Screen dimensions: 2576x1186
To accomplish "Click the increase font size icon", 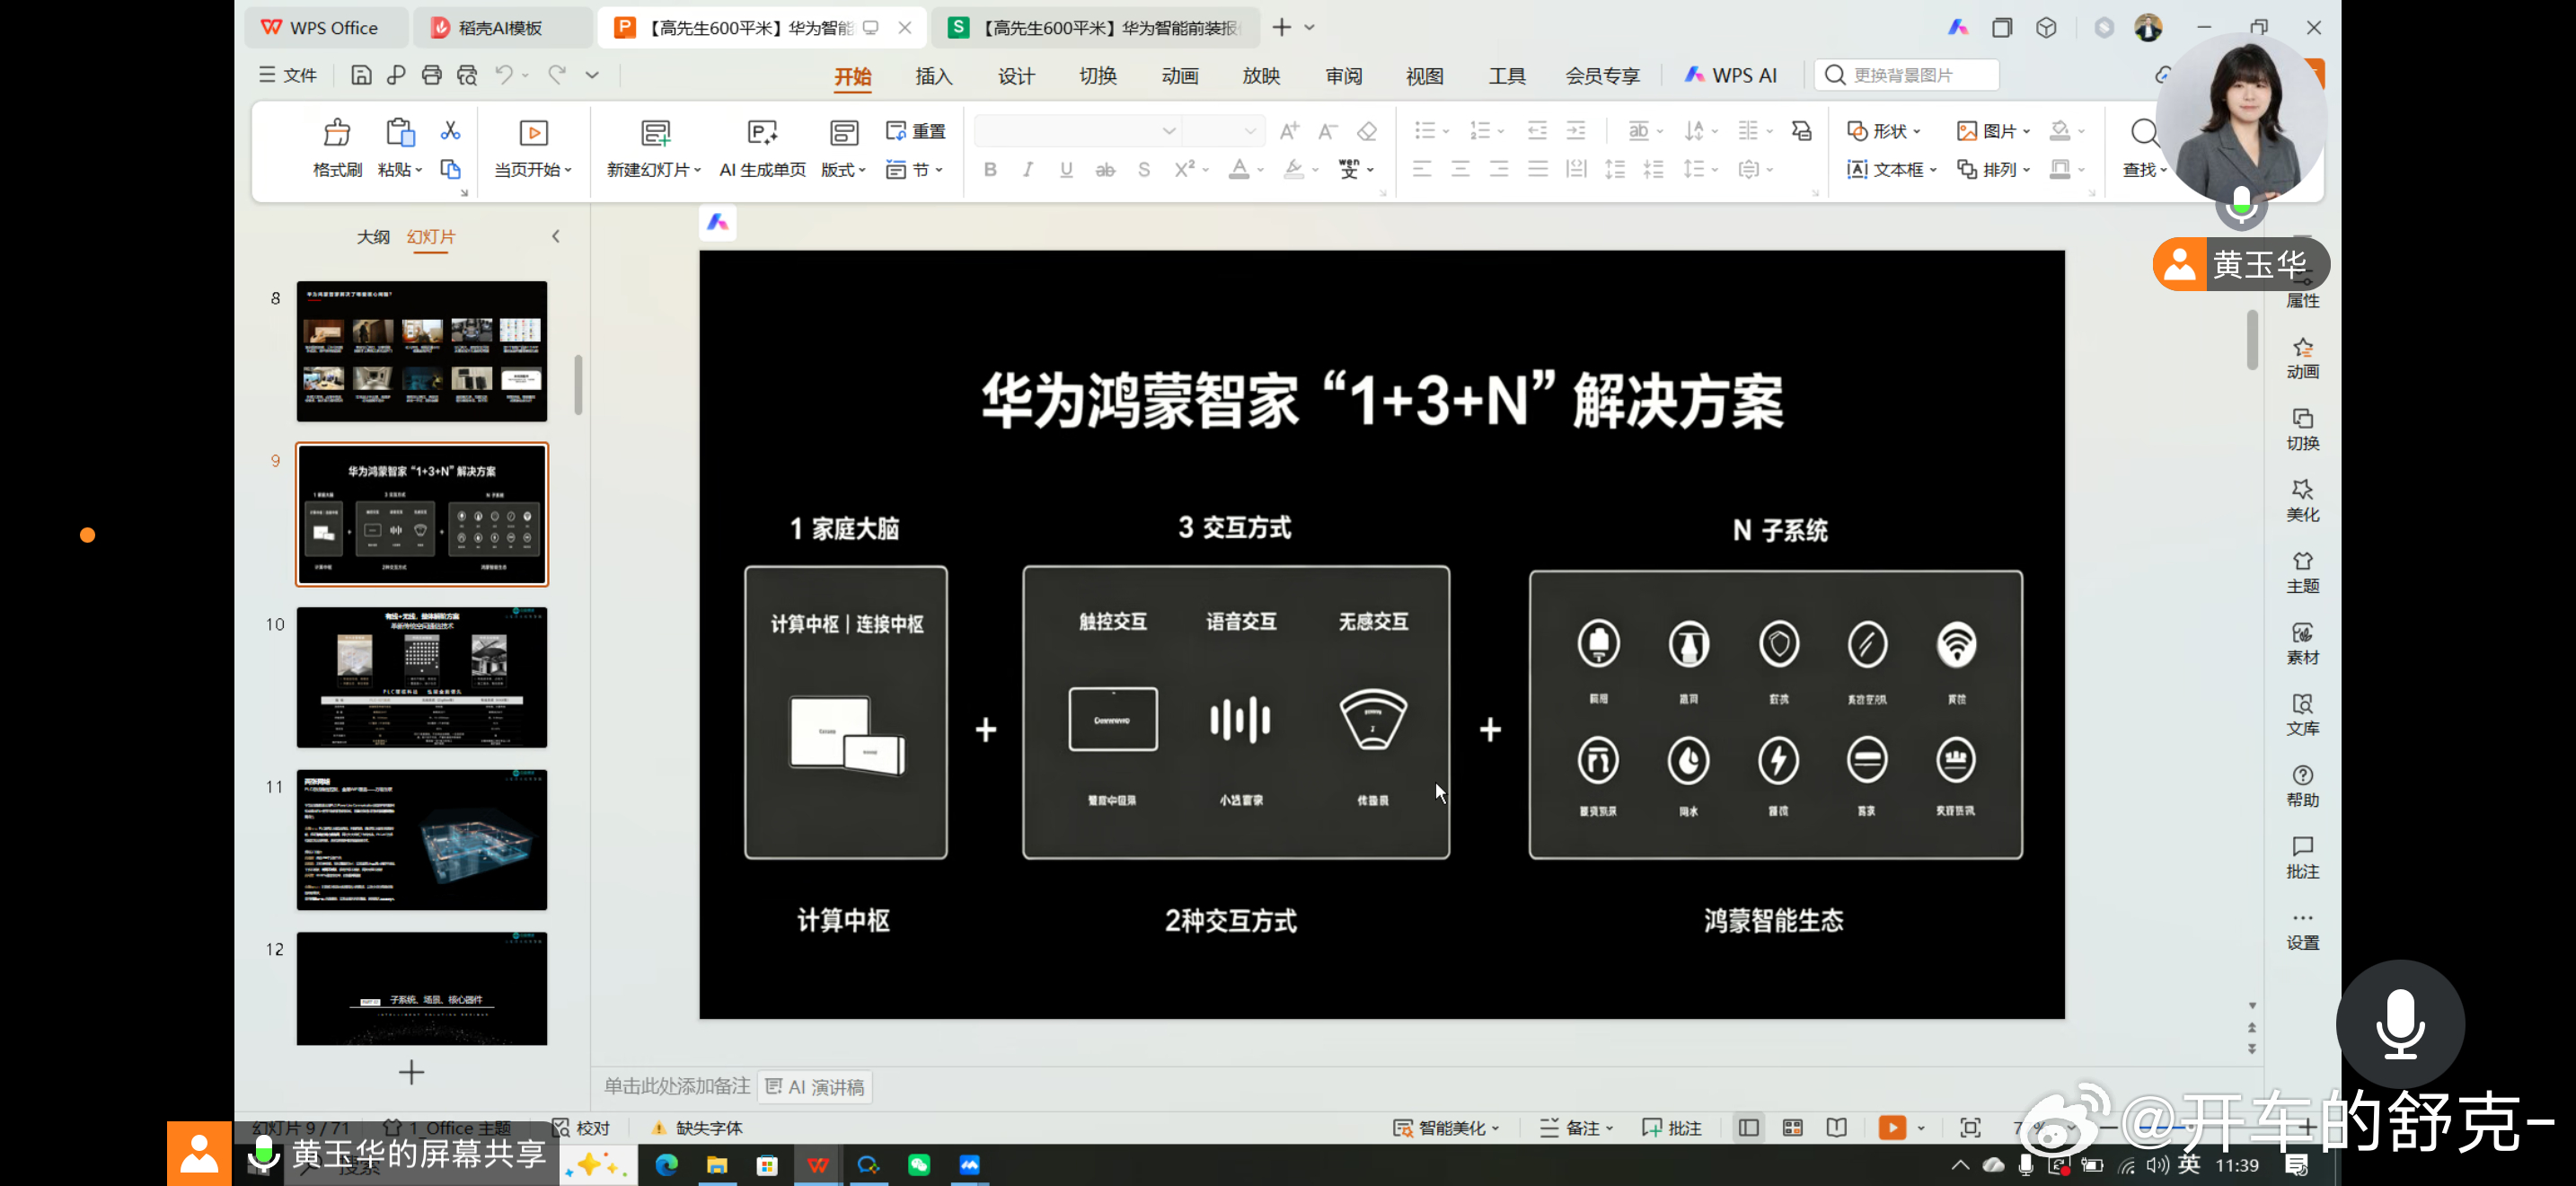I will [1289, 131].
